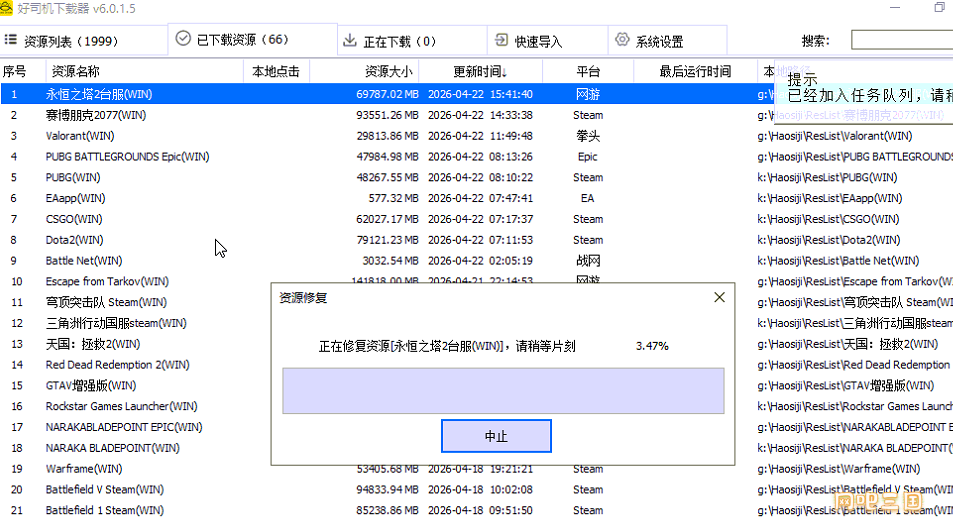Sort by 序号 column header
The width and height of the screenshot is (953, 526).
click(22, 72)
